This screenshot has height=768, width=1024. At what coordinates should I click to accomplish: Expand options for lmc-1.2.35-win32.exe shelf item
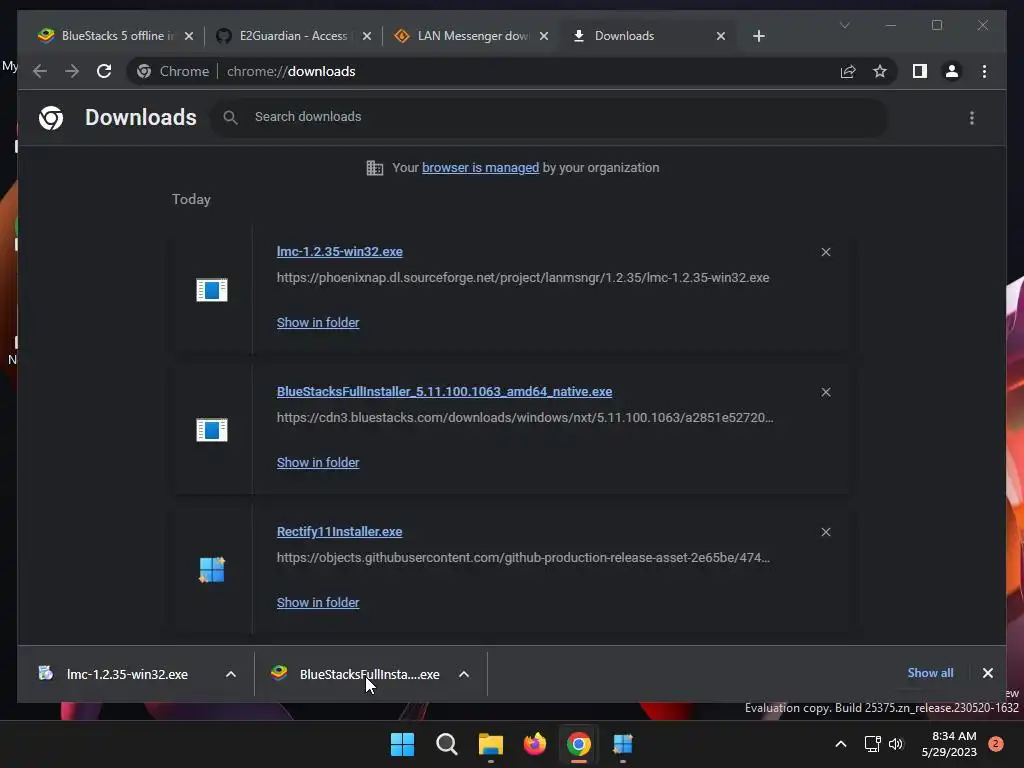(231, 674)
